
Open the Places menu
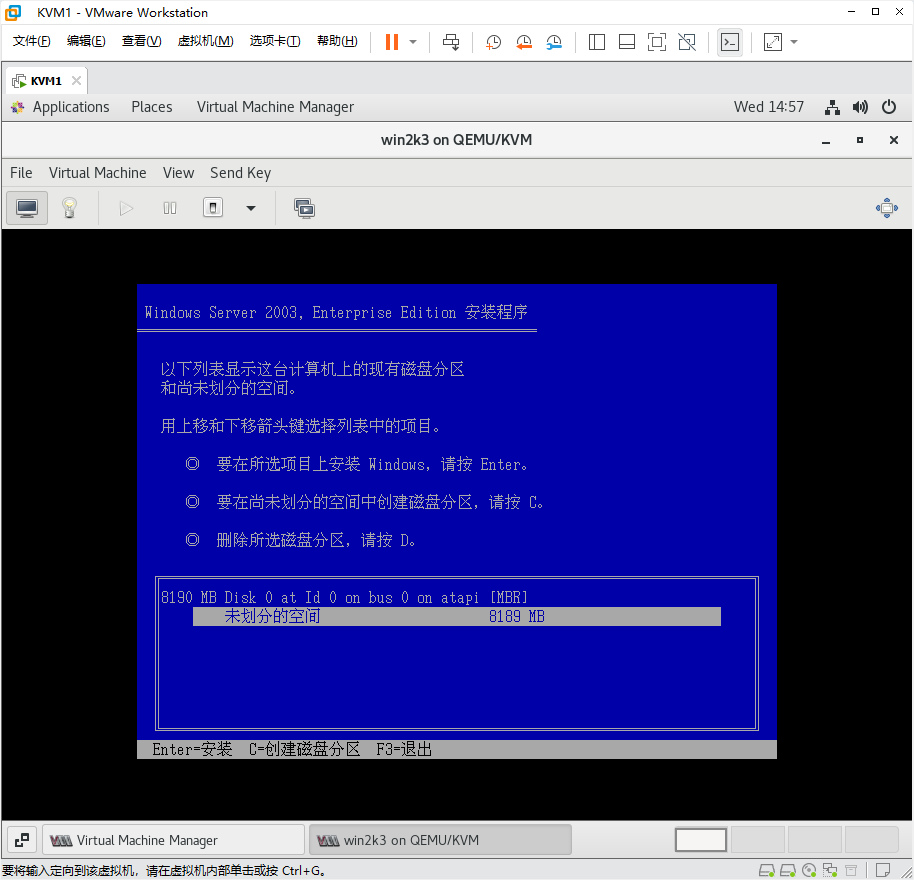(x=152, y=107)
